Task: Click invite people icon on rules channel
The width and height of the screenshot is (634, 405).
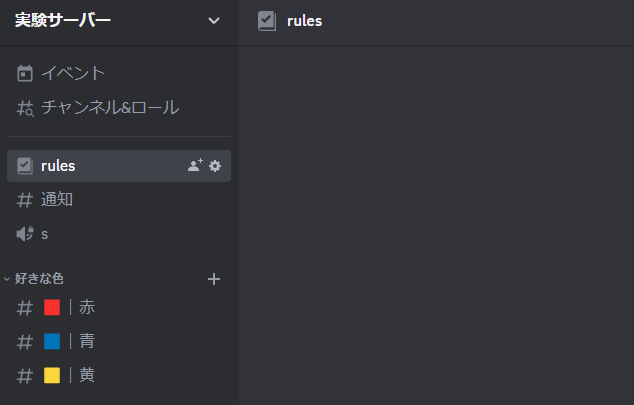Action: (x=195, y=165)
